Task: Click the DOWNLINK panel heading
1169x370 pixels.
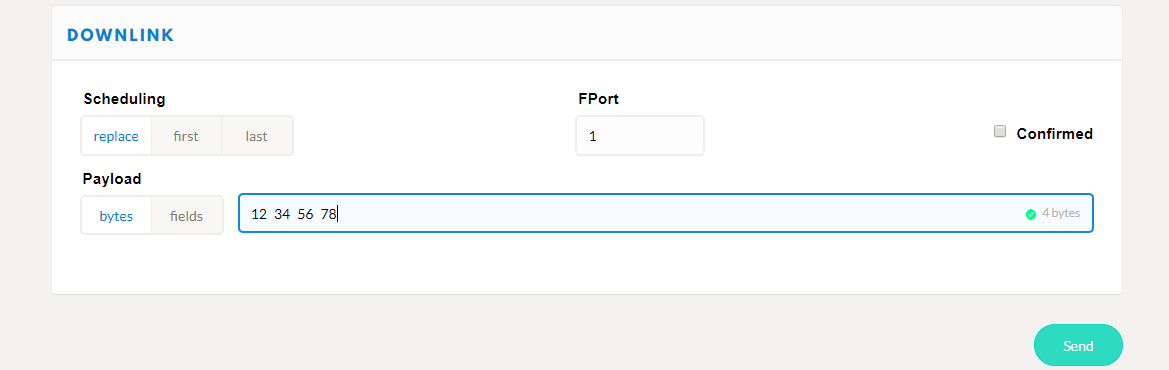Action: click(120, 34)
